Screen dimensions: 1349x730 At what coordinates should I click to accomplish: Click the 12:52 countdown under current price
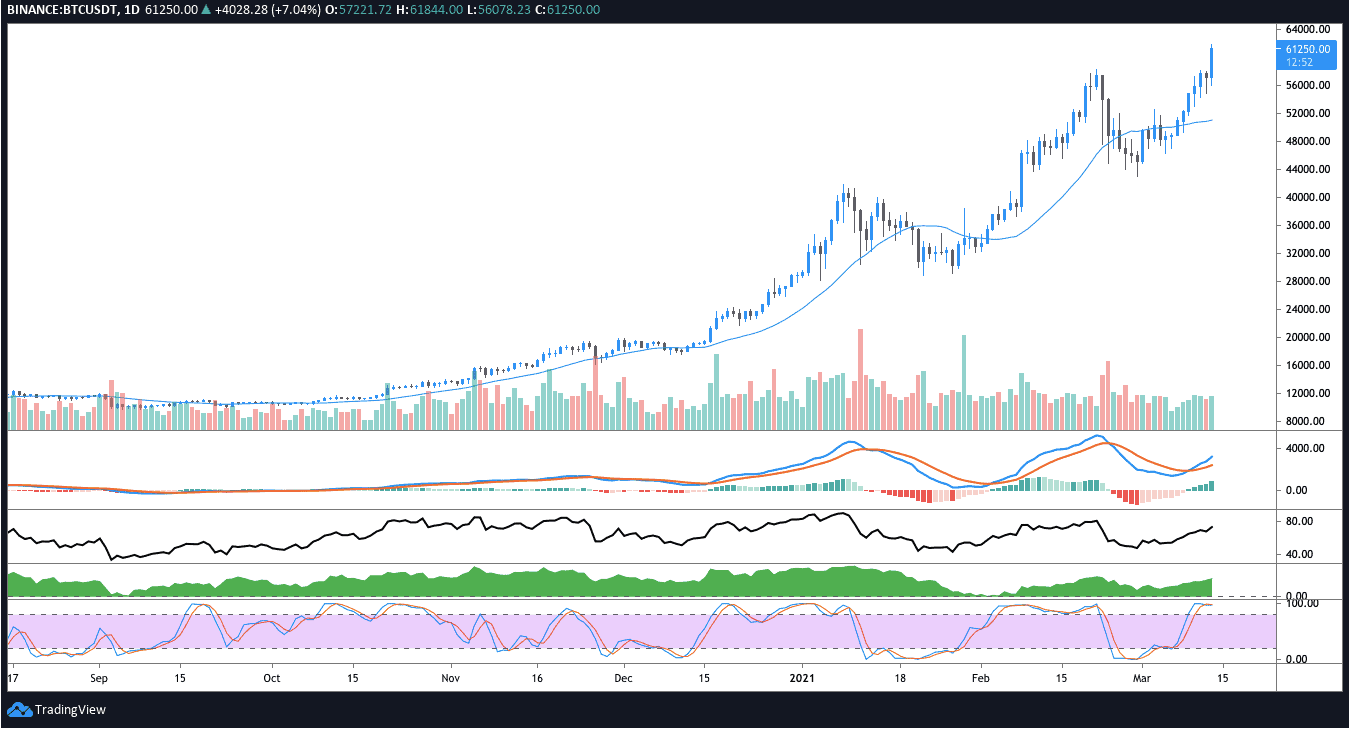click(1300, 62)
